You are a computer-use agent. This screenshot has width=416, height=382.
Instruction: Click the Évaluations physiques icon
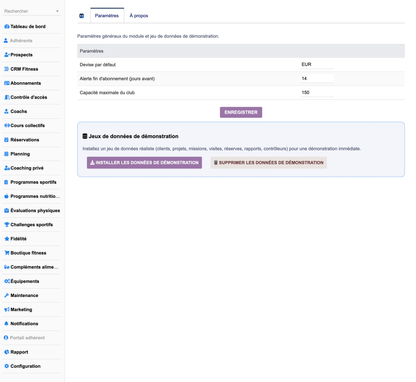pos(6,211)
